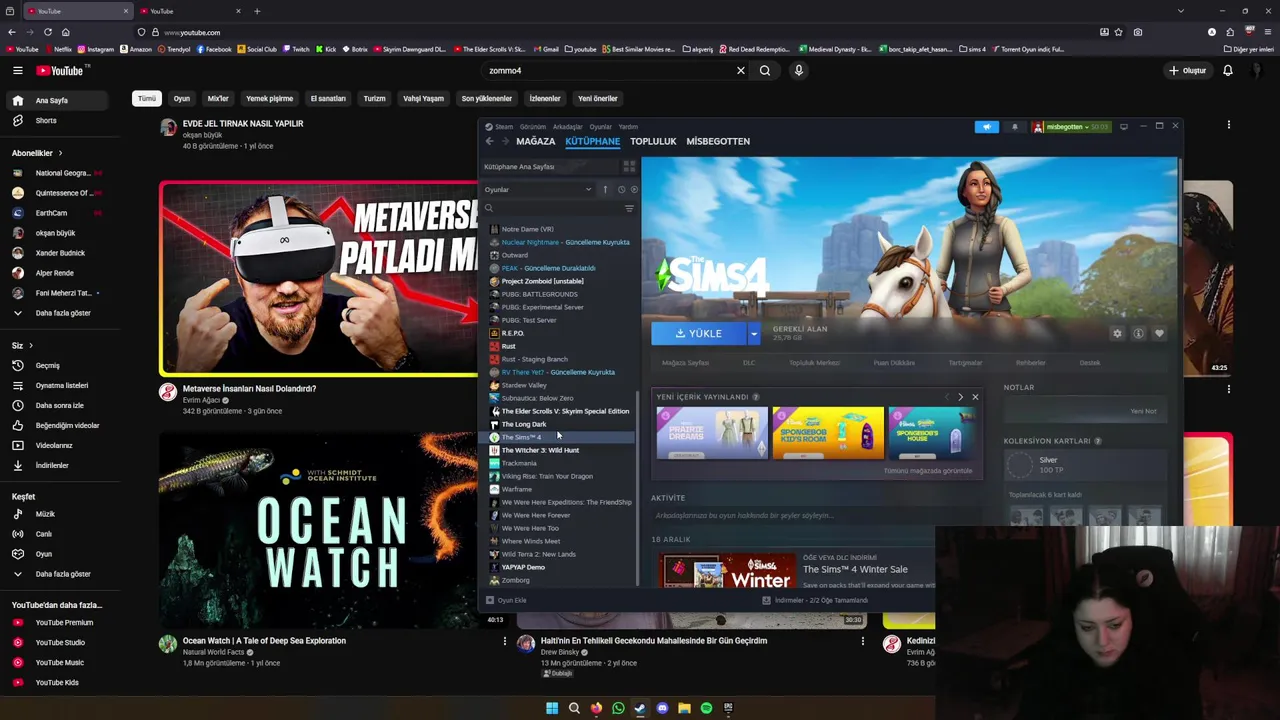Viewport: 1280px width, 720px height.
Task: Open YouTube Music from sidebar
Action: (x=60, y=662)
